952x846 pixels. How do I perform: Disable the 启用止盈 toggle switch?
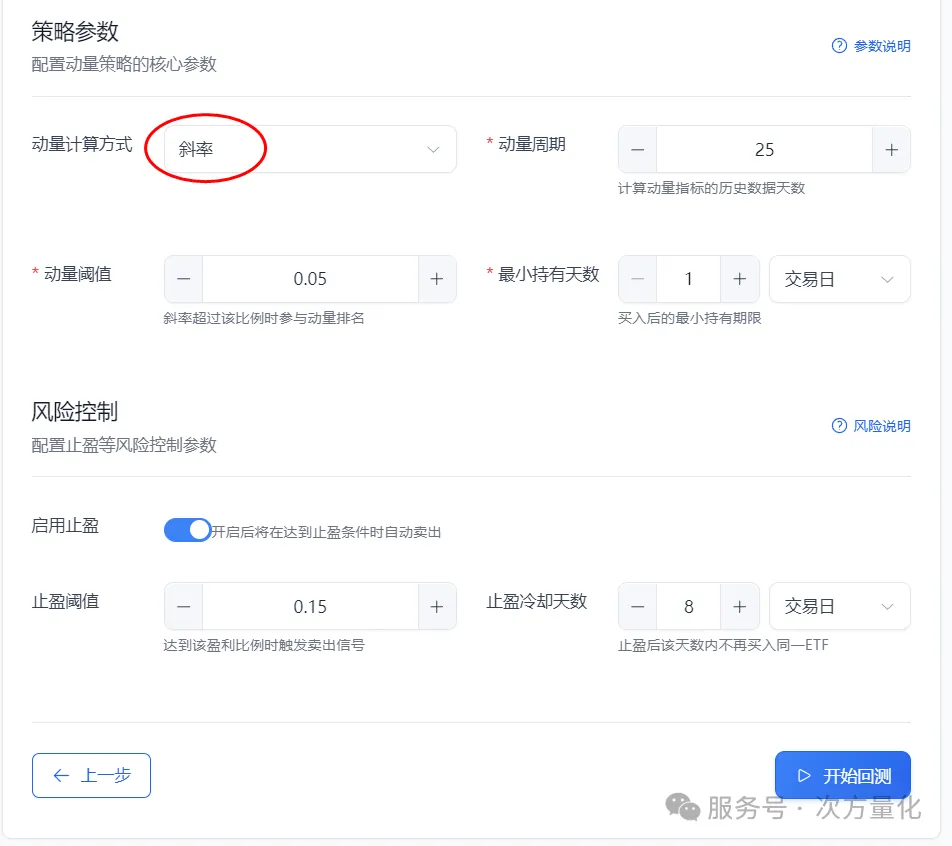pyautogui.click(x=186, y=531)
